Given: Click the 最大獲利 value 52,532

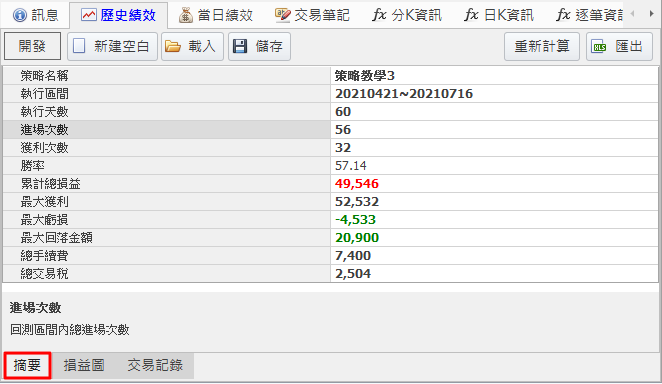Looking at the screenshot, I should 357,202.
